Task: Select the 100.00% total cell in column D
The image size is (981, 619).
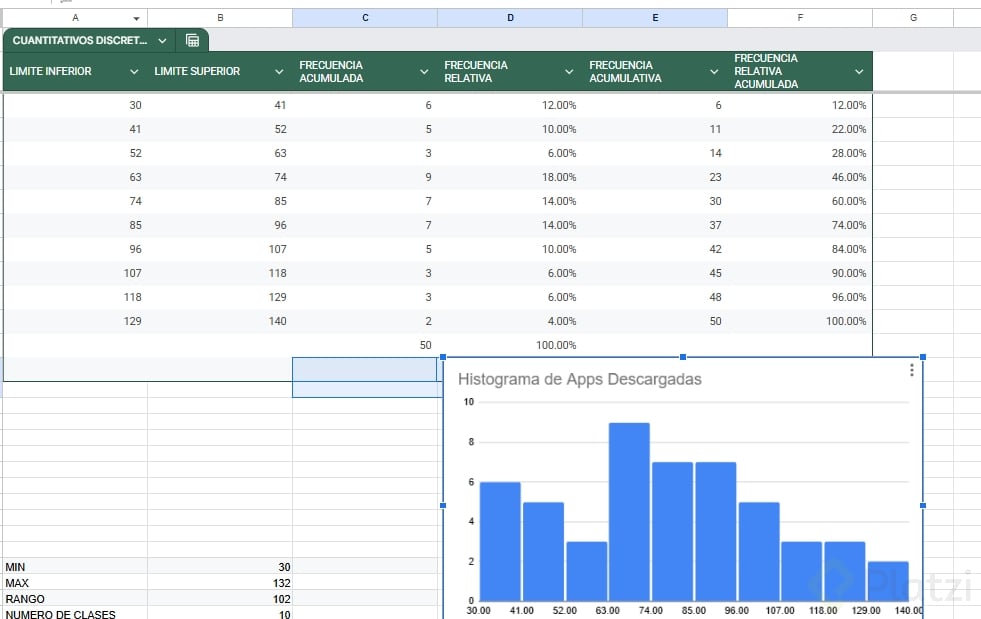Action: [510, 345]
